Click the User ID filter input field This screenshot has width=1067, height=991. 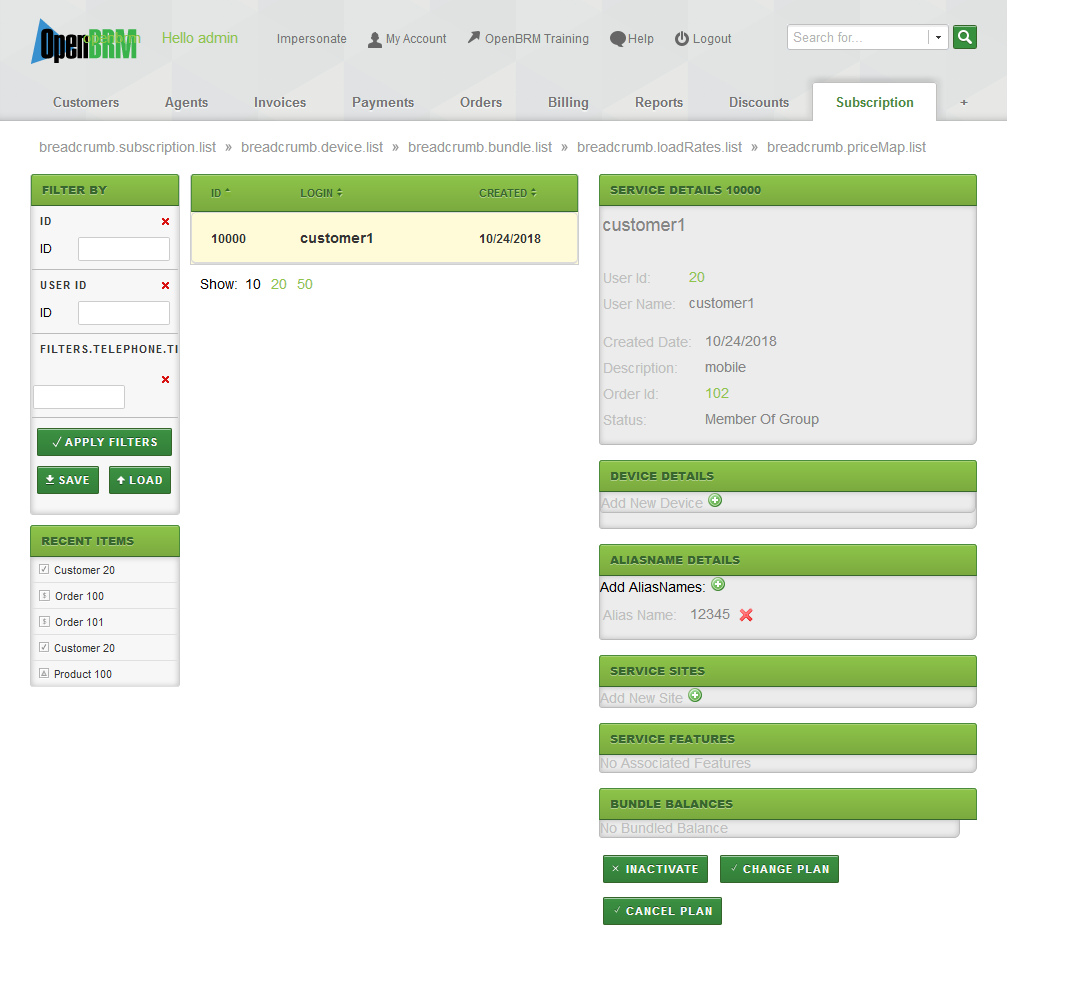124,313
